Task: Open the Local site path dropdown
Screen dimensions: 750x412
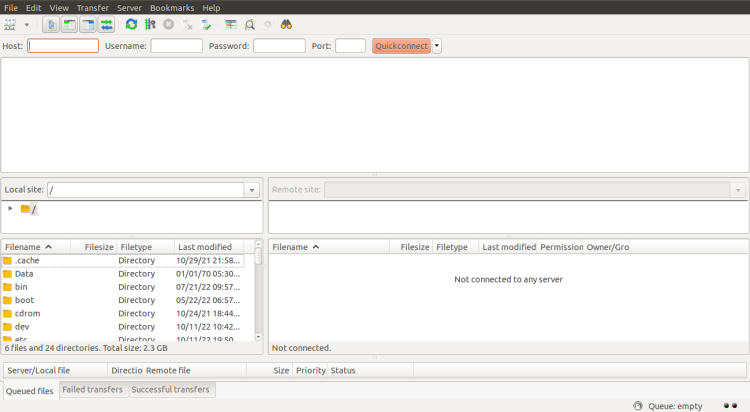Action: click(x=252, y=190)
